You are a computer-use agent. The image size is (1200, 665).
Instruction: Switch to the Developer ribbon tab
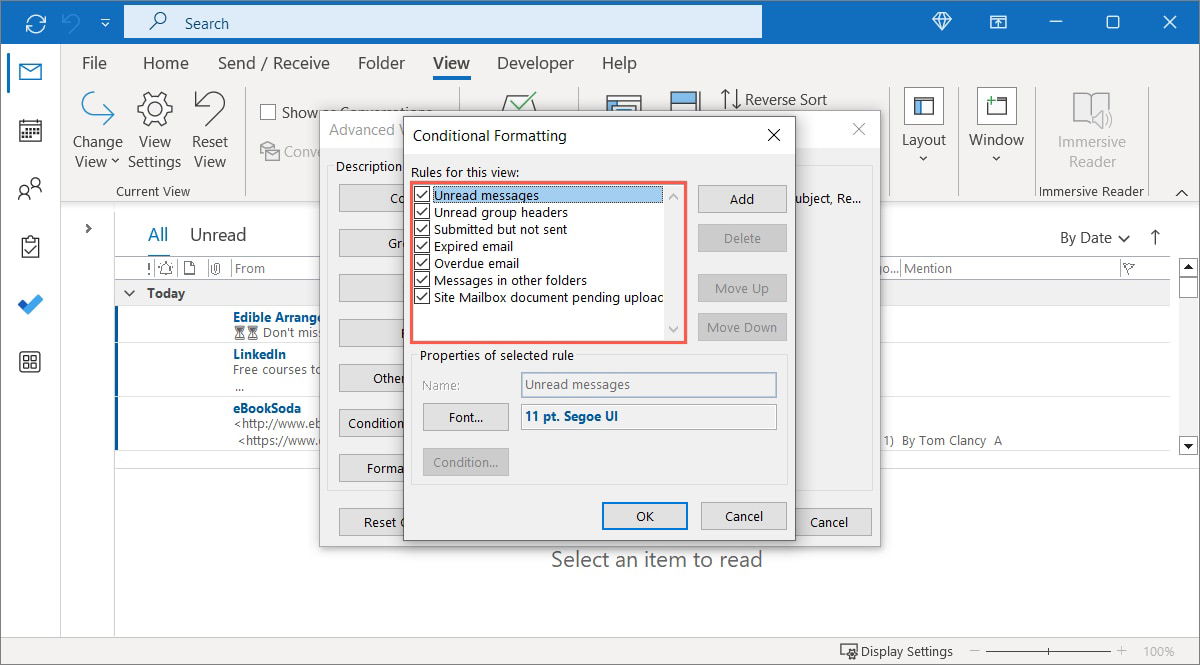pos(535,63)
